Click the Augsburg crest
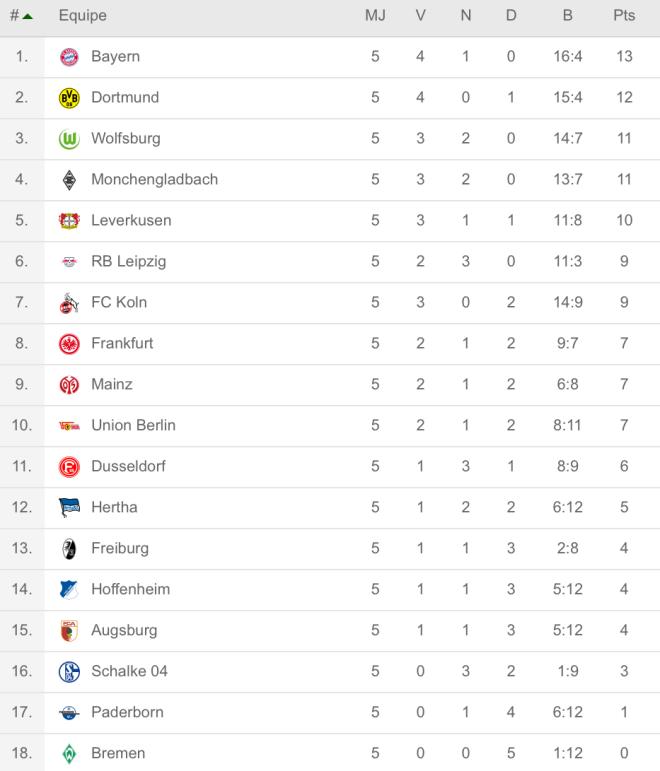The image size is (660, 771). click(68, 631)
